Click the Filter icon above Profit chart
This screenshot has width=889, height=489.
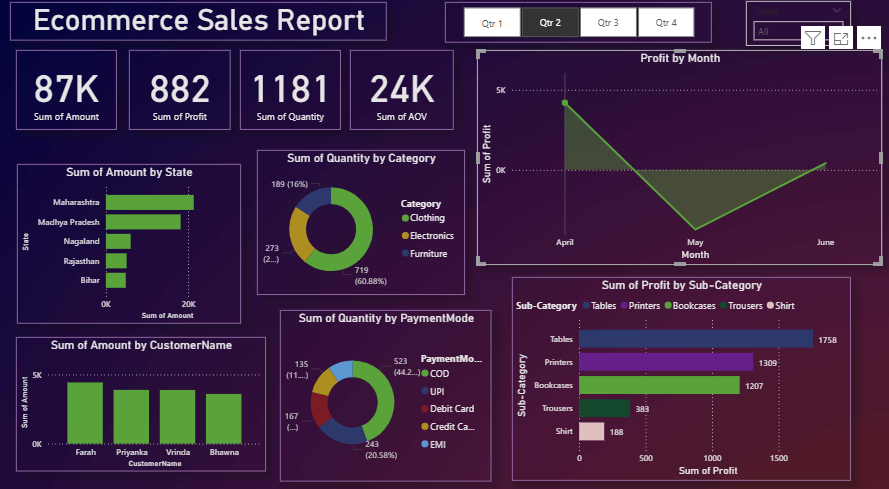(813, 38)
